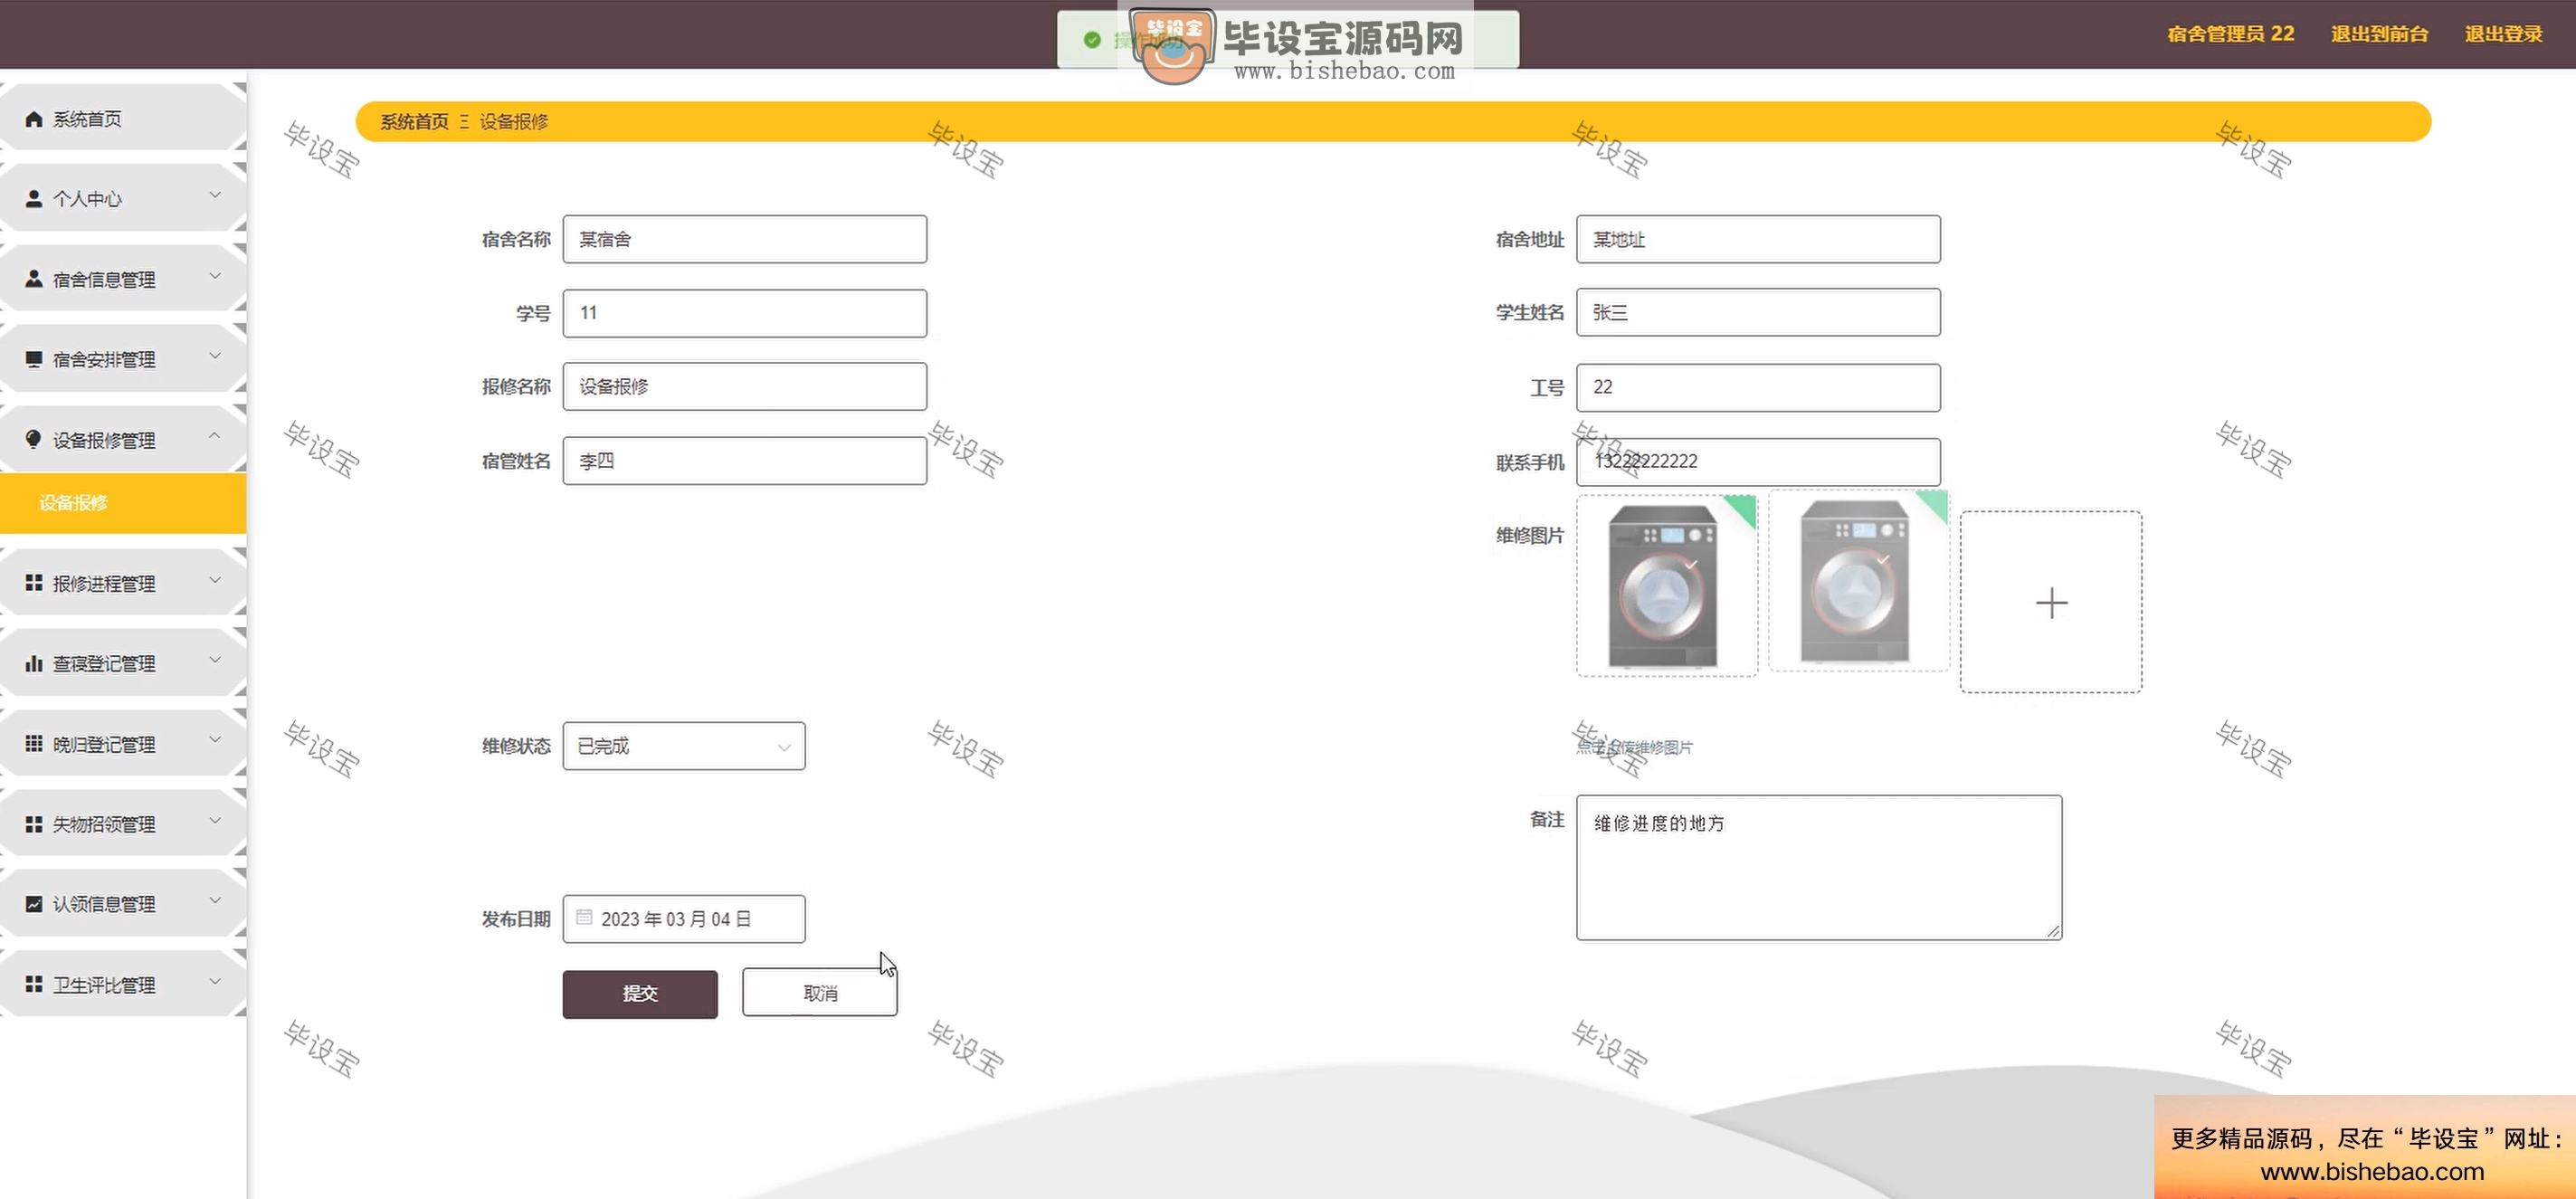Click the person icon for 个人中心
The image size is (2576, 1199).
[x=34, y=198]
